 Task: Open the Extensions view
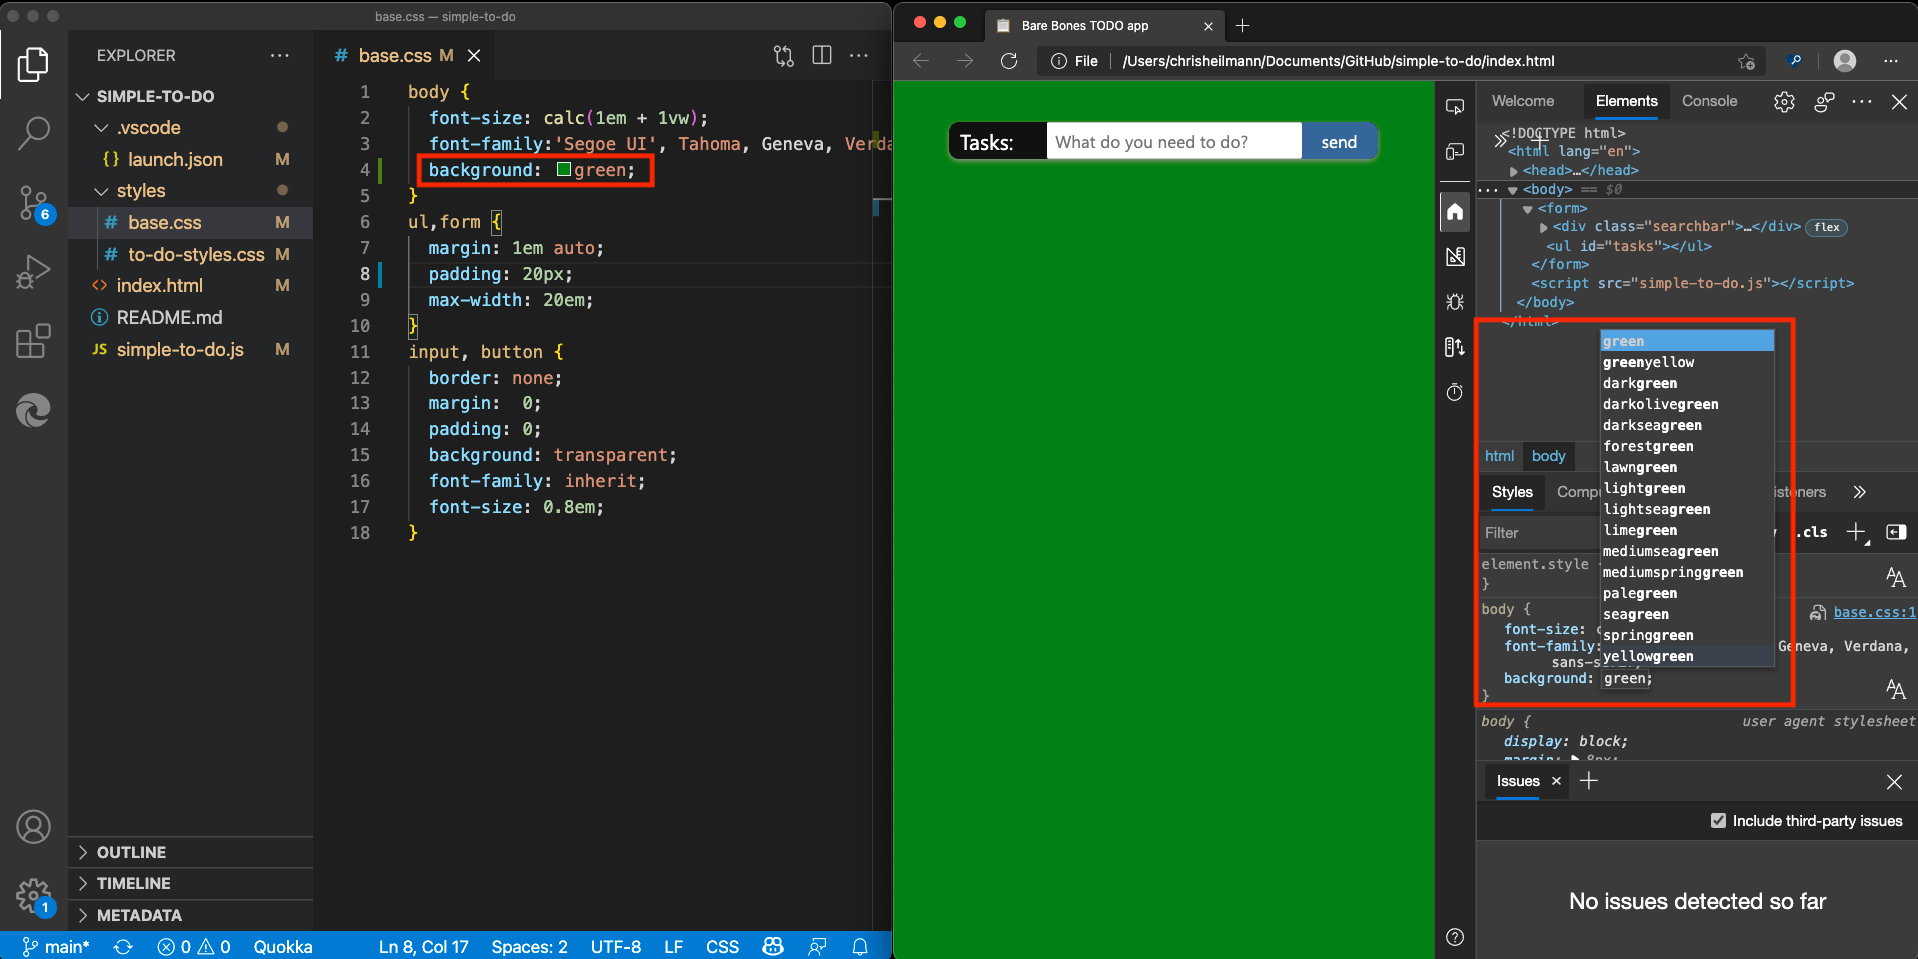tap(33, 341)
